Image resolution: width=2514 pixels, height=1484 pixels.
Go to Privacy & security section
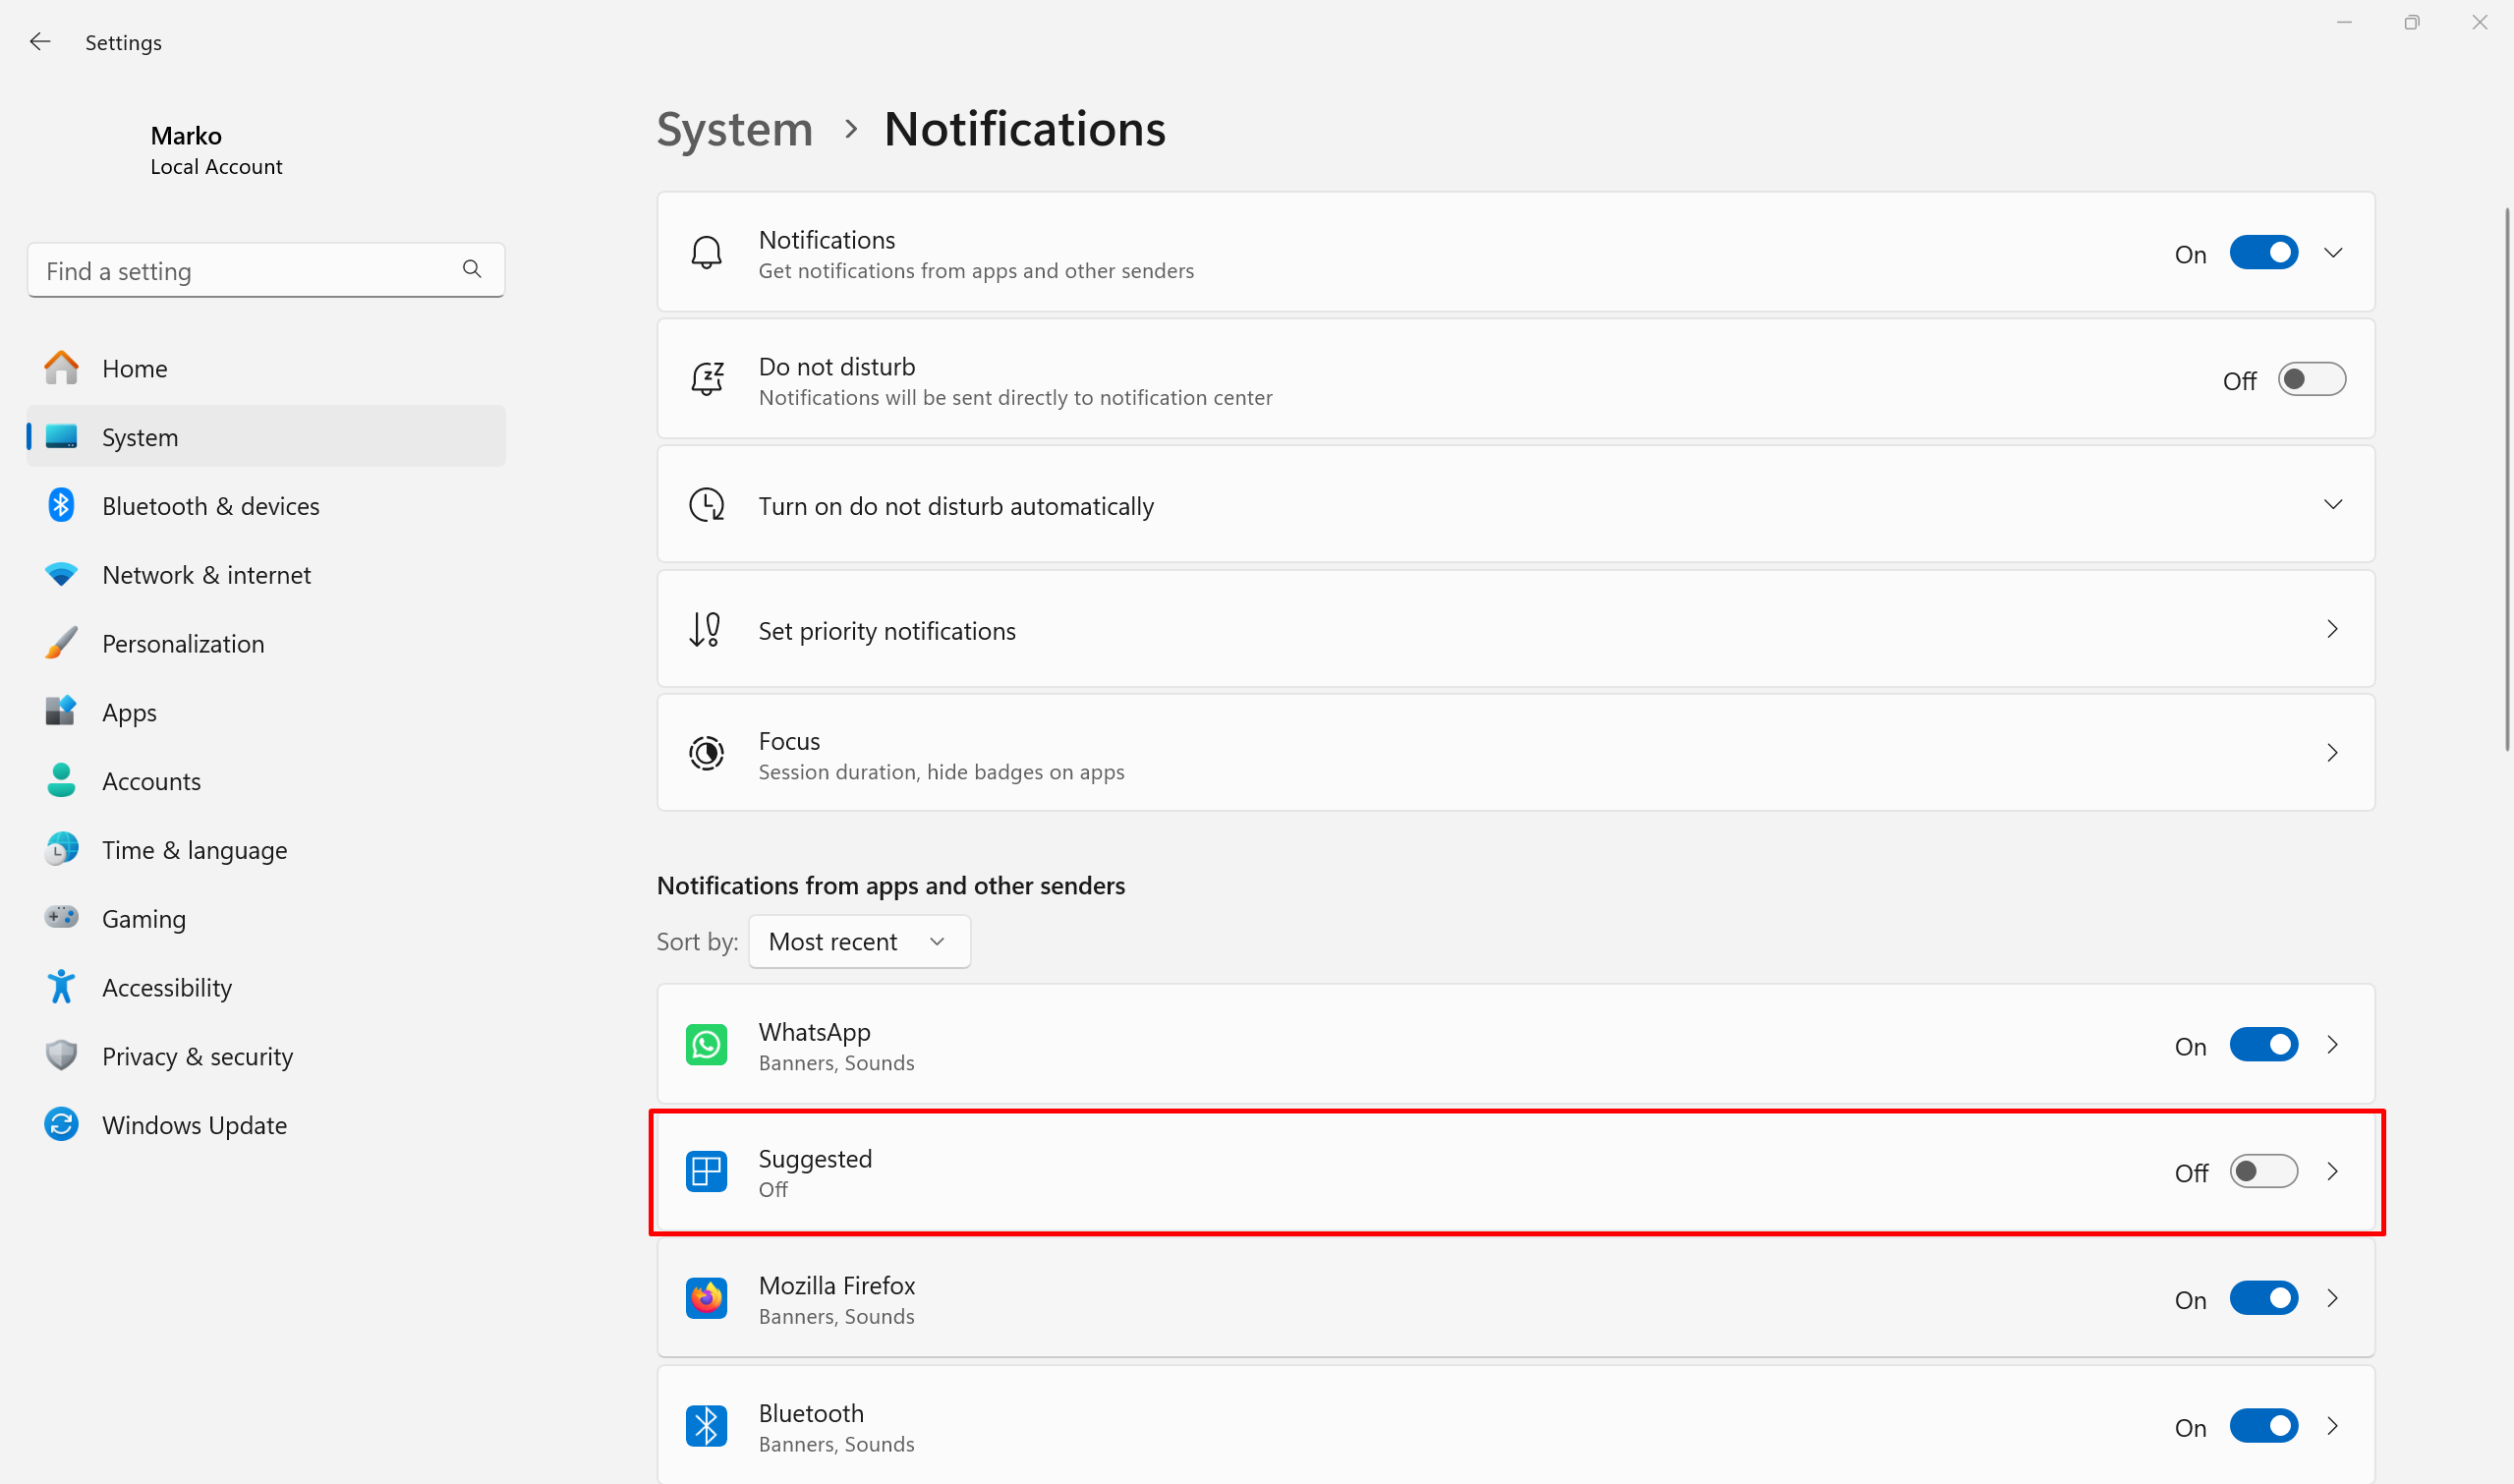click(x=197, y=1057)
